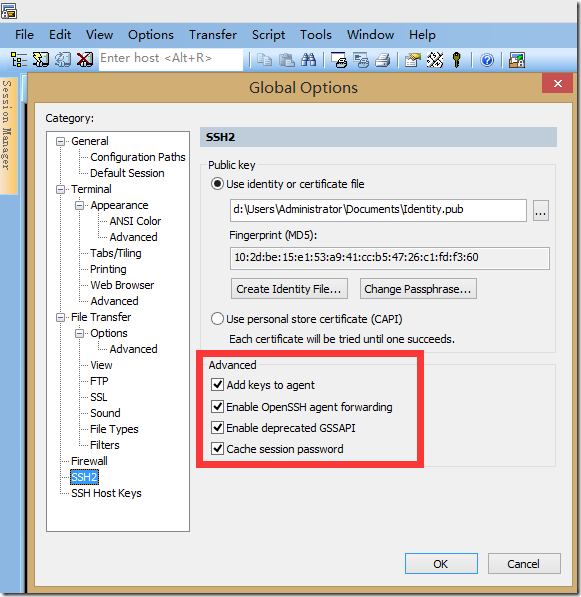Collapse the Terminal tree node

60,189
